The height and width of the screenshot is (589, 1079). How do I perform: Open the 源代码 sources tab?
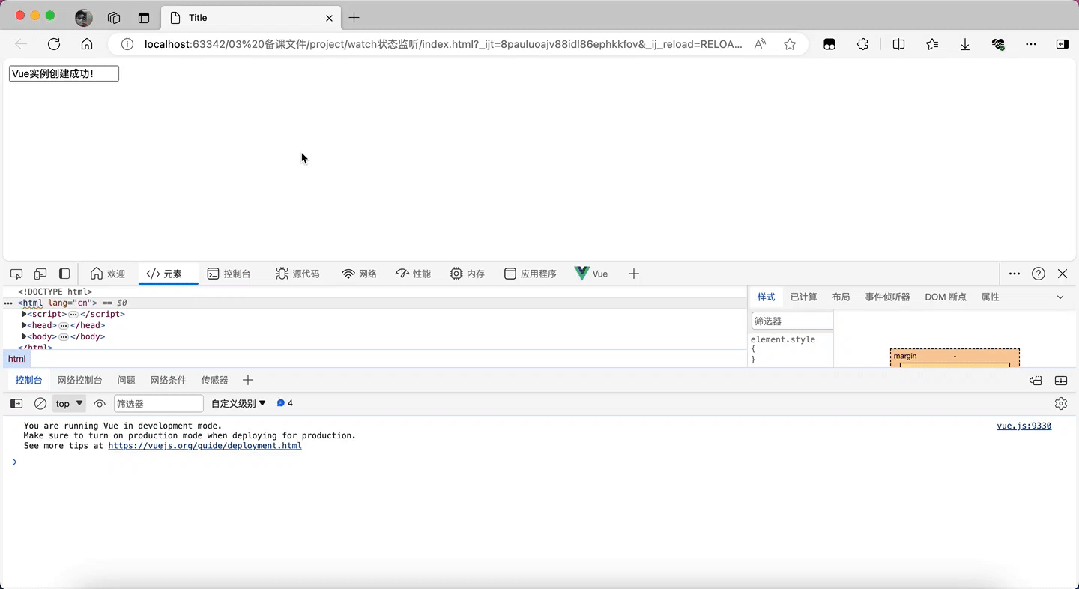[x=297, y=274]
